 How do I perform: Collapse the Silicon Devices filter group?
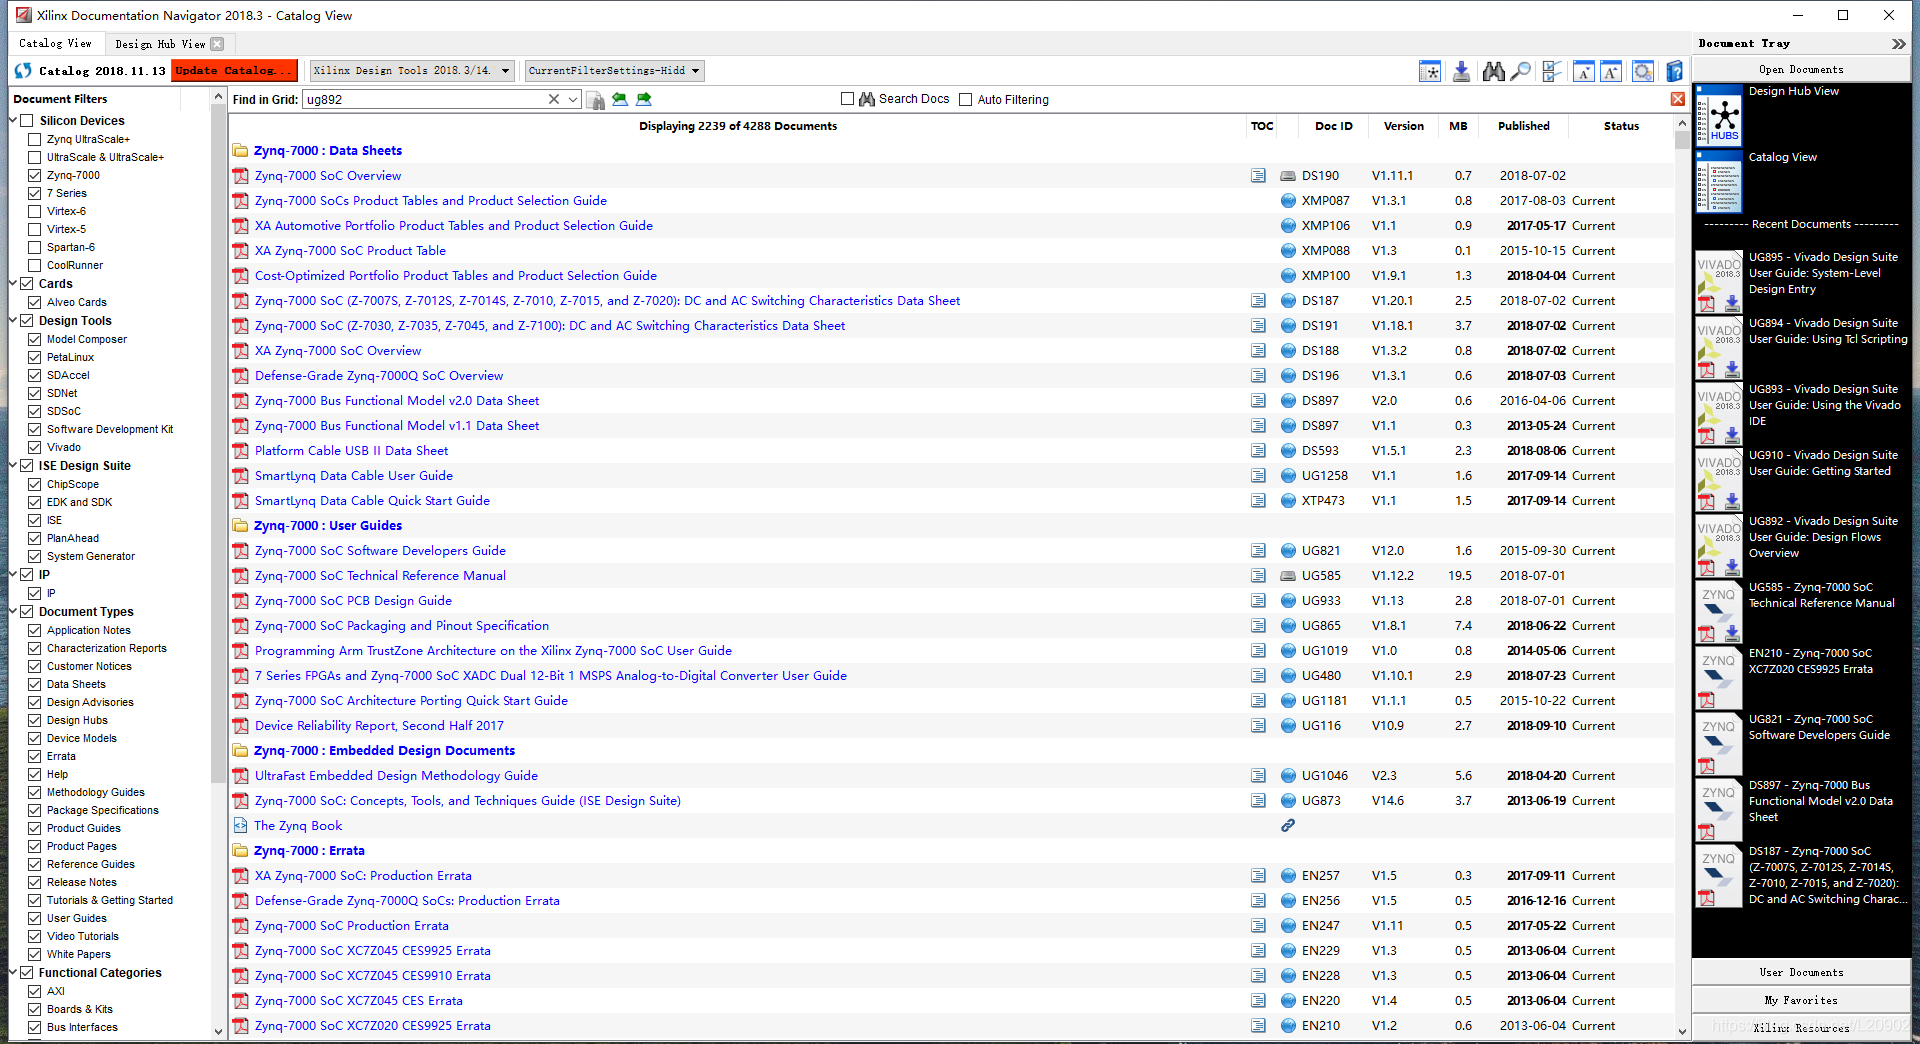coord(13,120)
